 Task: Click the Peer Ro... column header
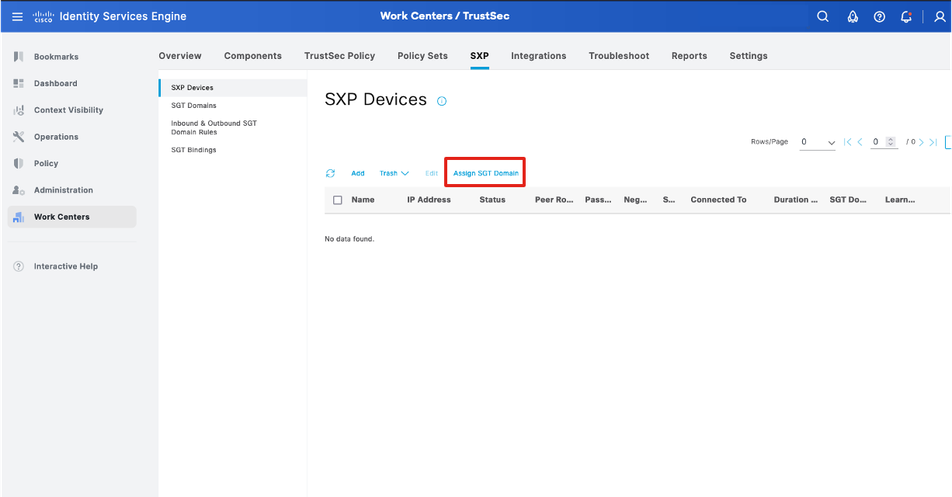[554, 200]
